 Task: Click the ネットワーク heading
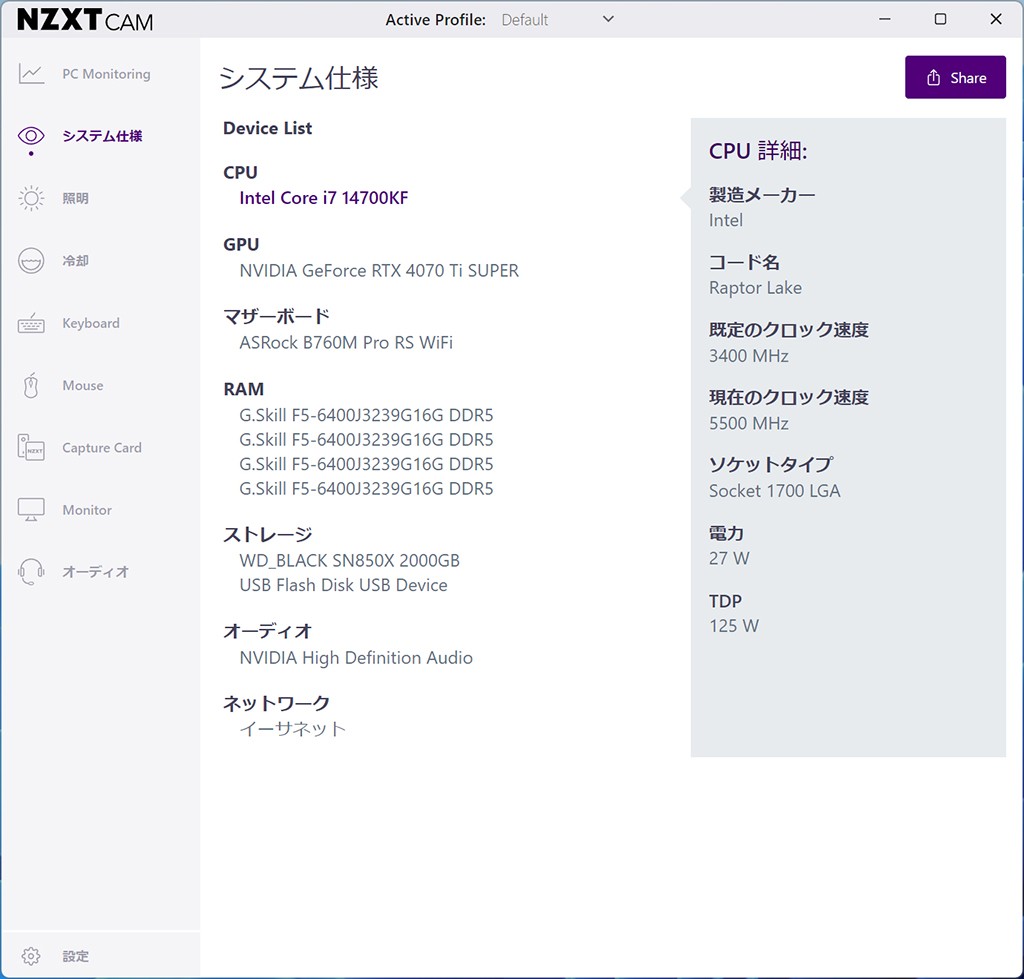(x=276, y=703)
